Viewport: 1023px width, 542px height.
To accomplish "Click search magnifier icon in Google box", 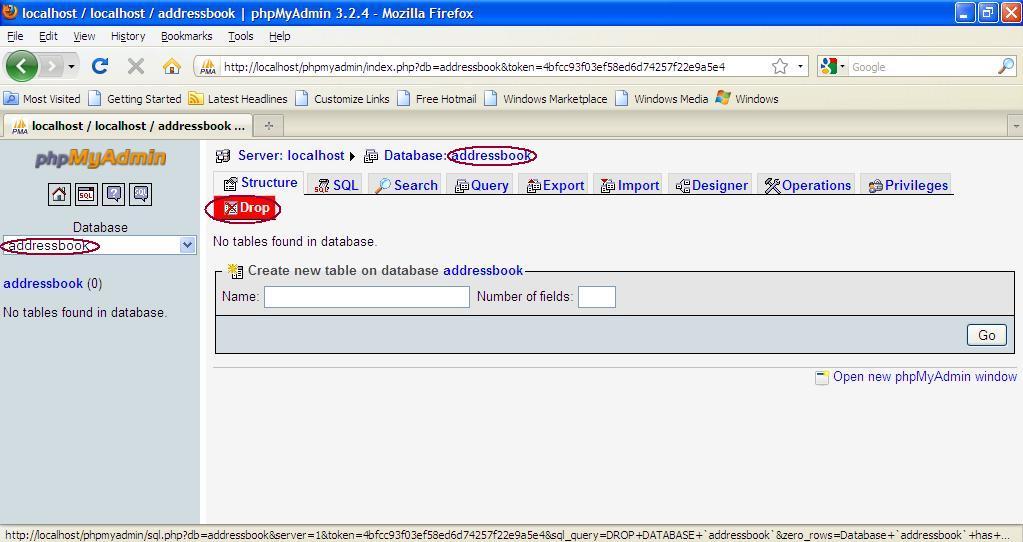I will tap(1006, 66).
